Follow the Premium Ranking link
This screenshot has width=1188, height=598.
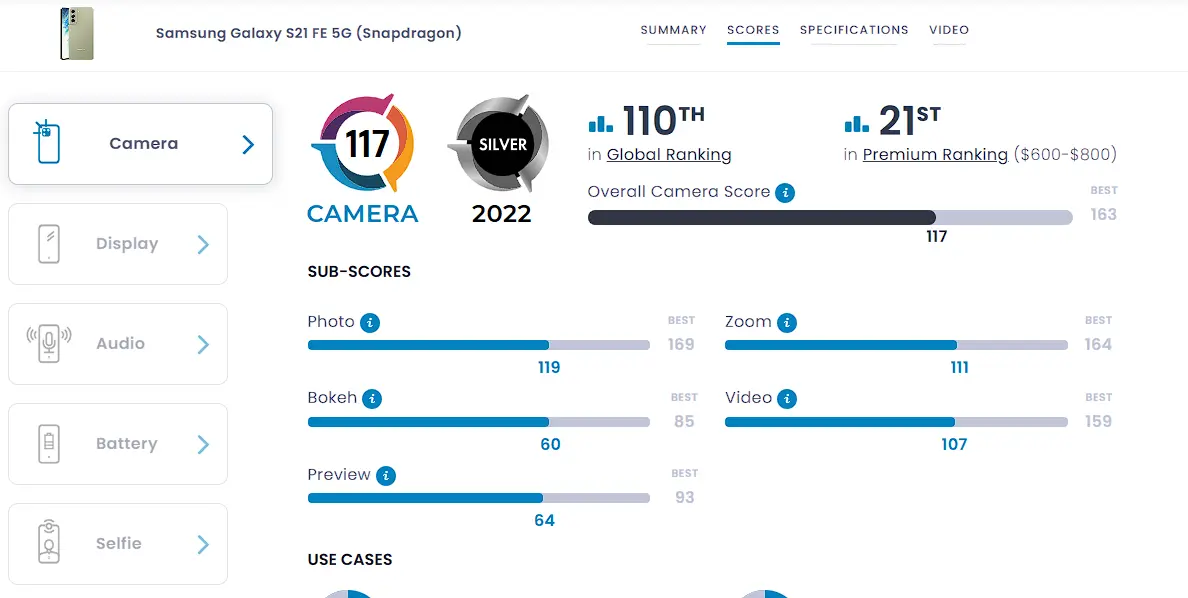click(x=935, y=155)
